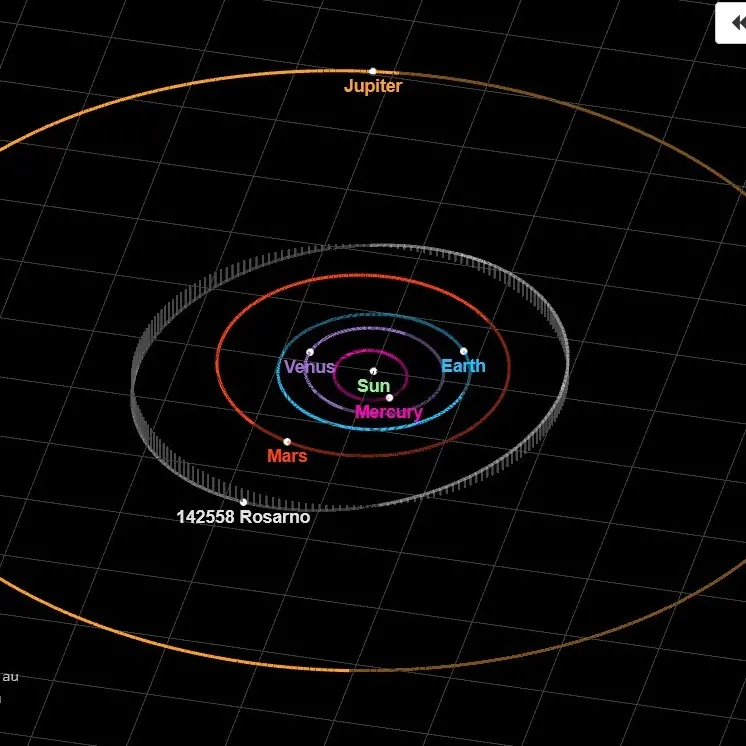
Task: Click the 142558 Rosarno label
Action: pos(243,518)
